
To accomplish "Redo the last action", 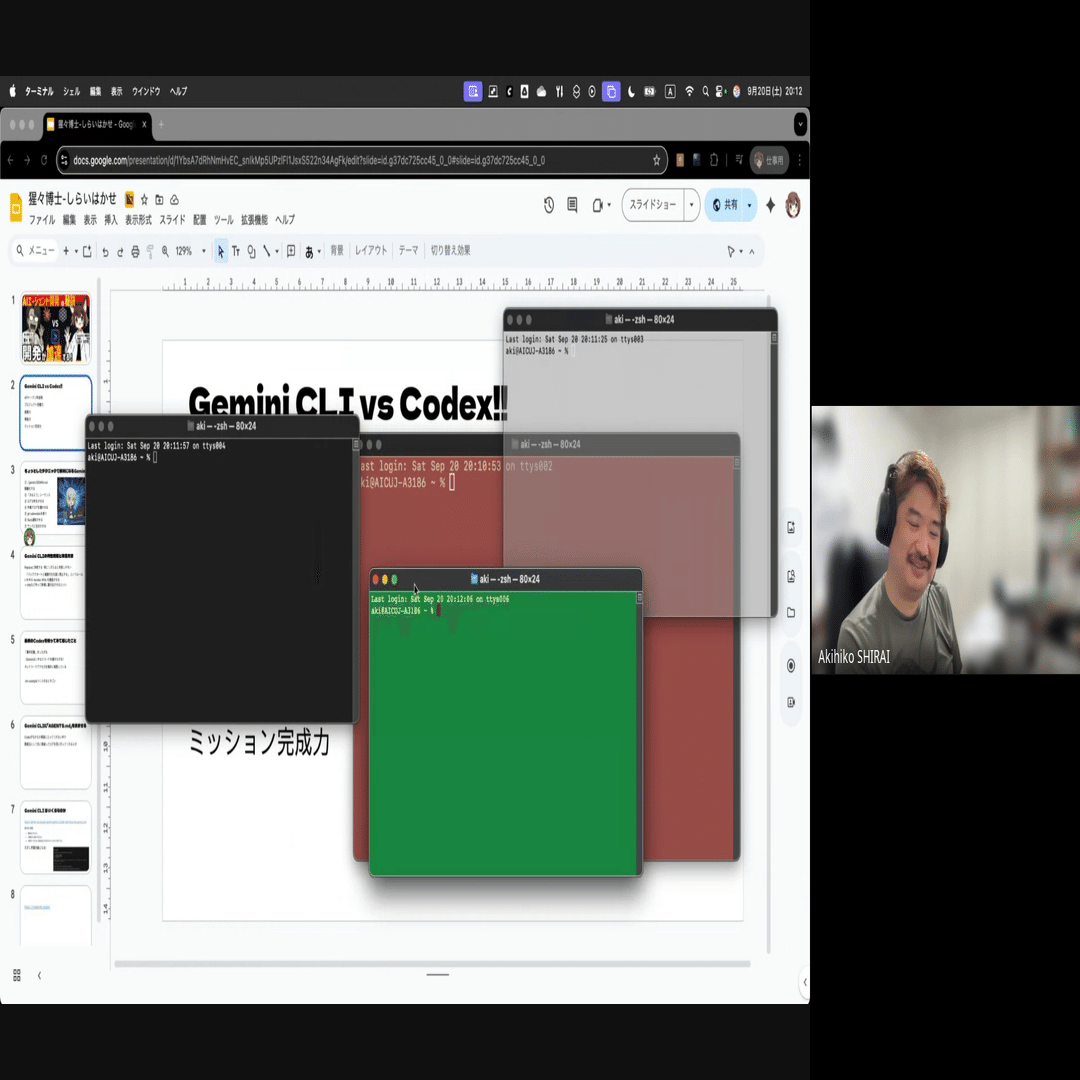I will pyautogui.click(x=120, y=251).
